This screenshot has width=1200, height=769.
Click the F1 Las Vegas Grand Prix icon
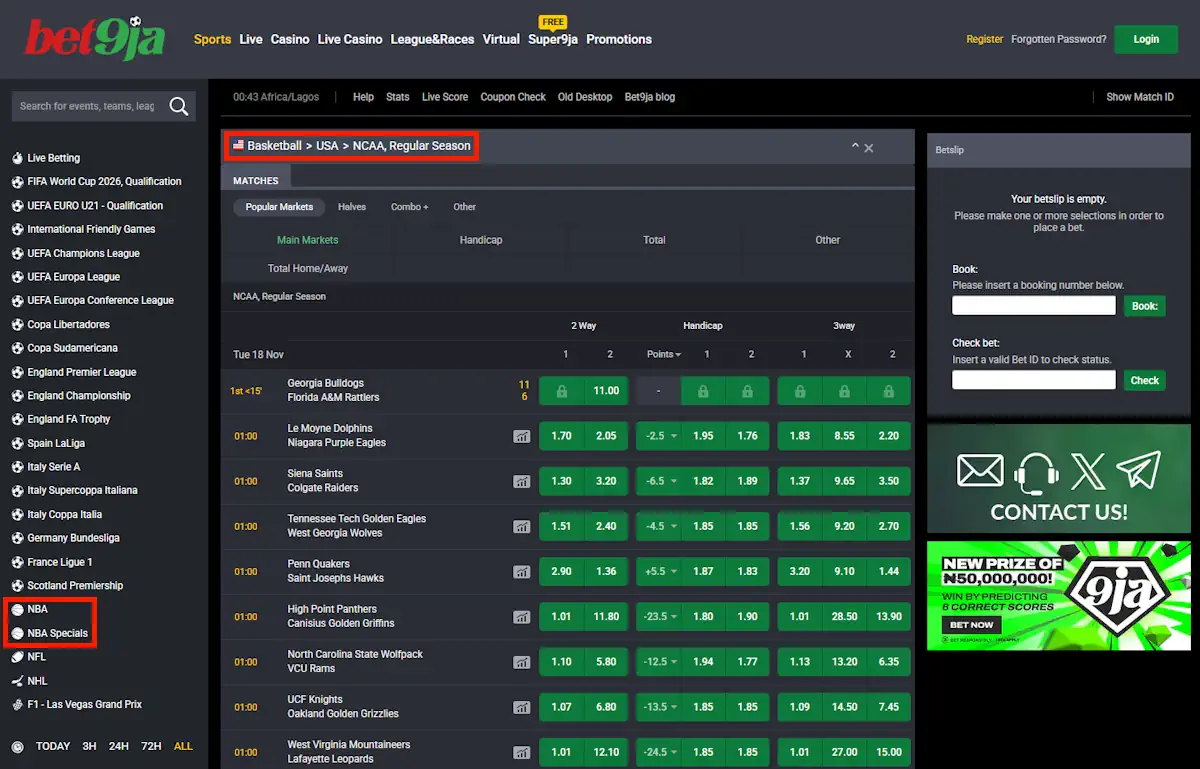(20, 704)
